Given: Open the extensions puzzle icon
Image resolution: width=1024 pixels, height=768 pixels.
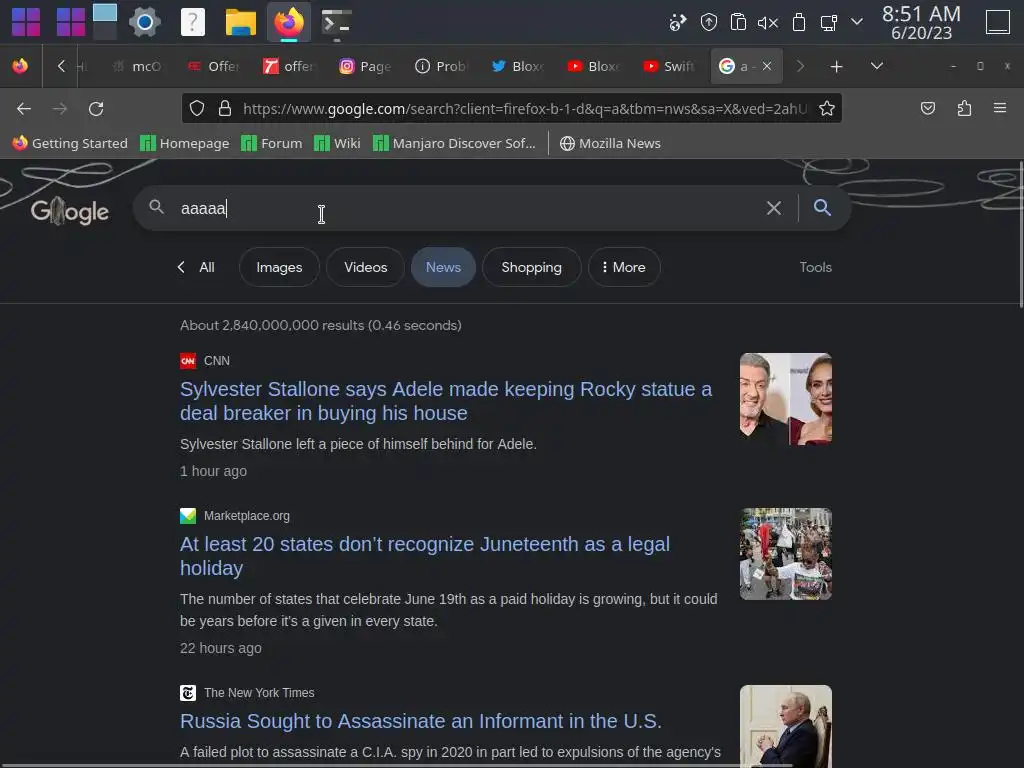Looking at the screenshot, I should (964, 108).
